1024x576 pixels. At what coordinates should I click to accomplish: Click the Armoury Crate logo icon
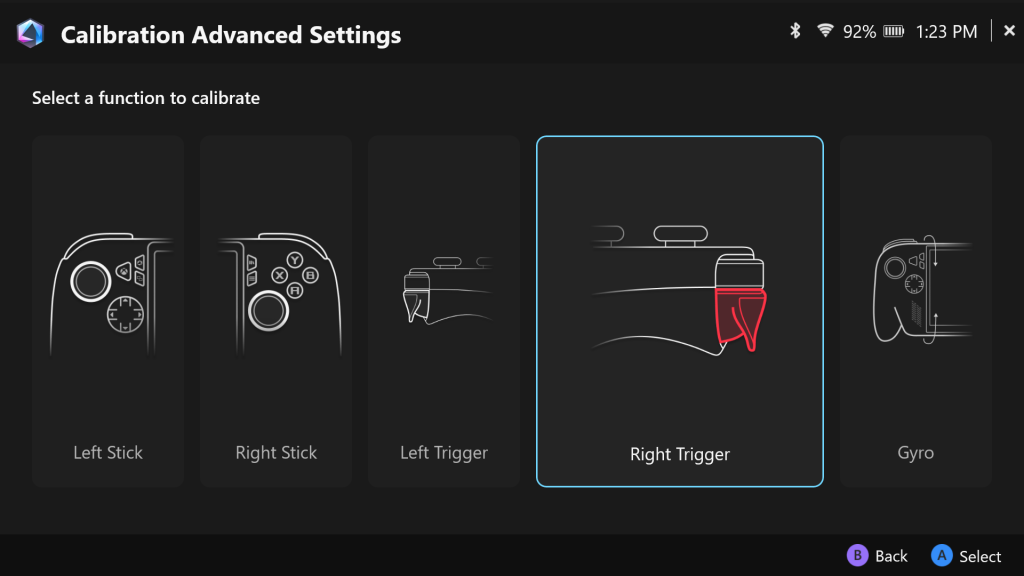30,34
